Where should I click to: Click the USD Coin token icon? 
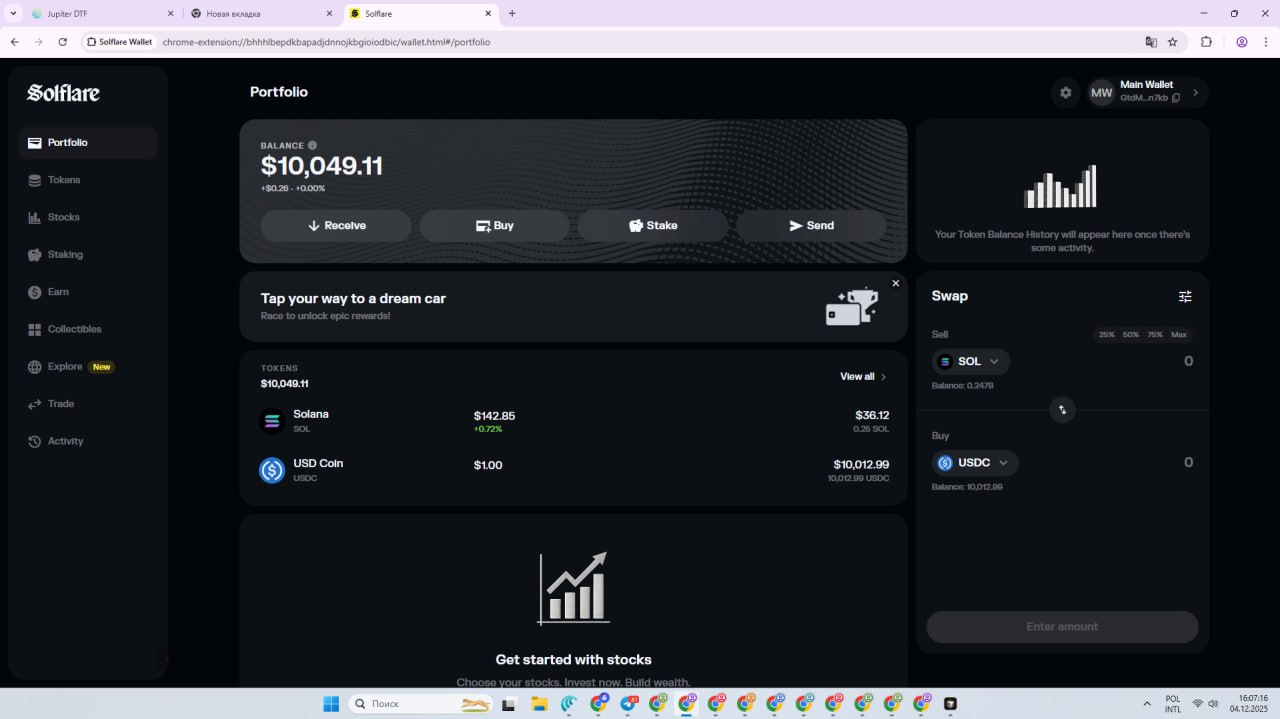(x=272, y=470)
